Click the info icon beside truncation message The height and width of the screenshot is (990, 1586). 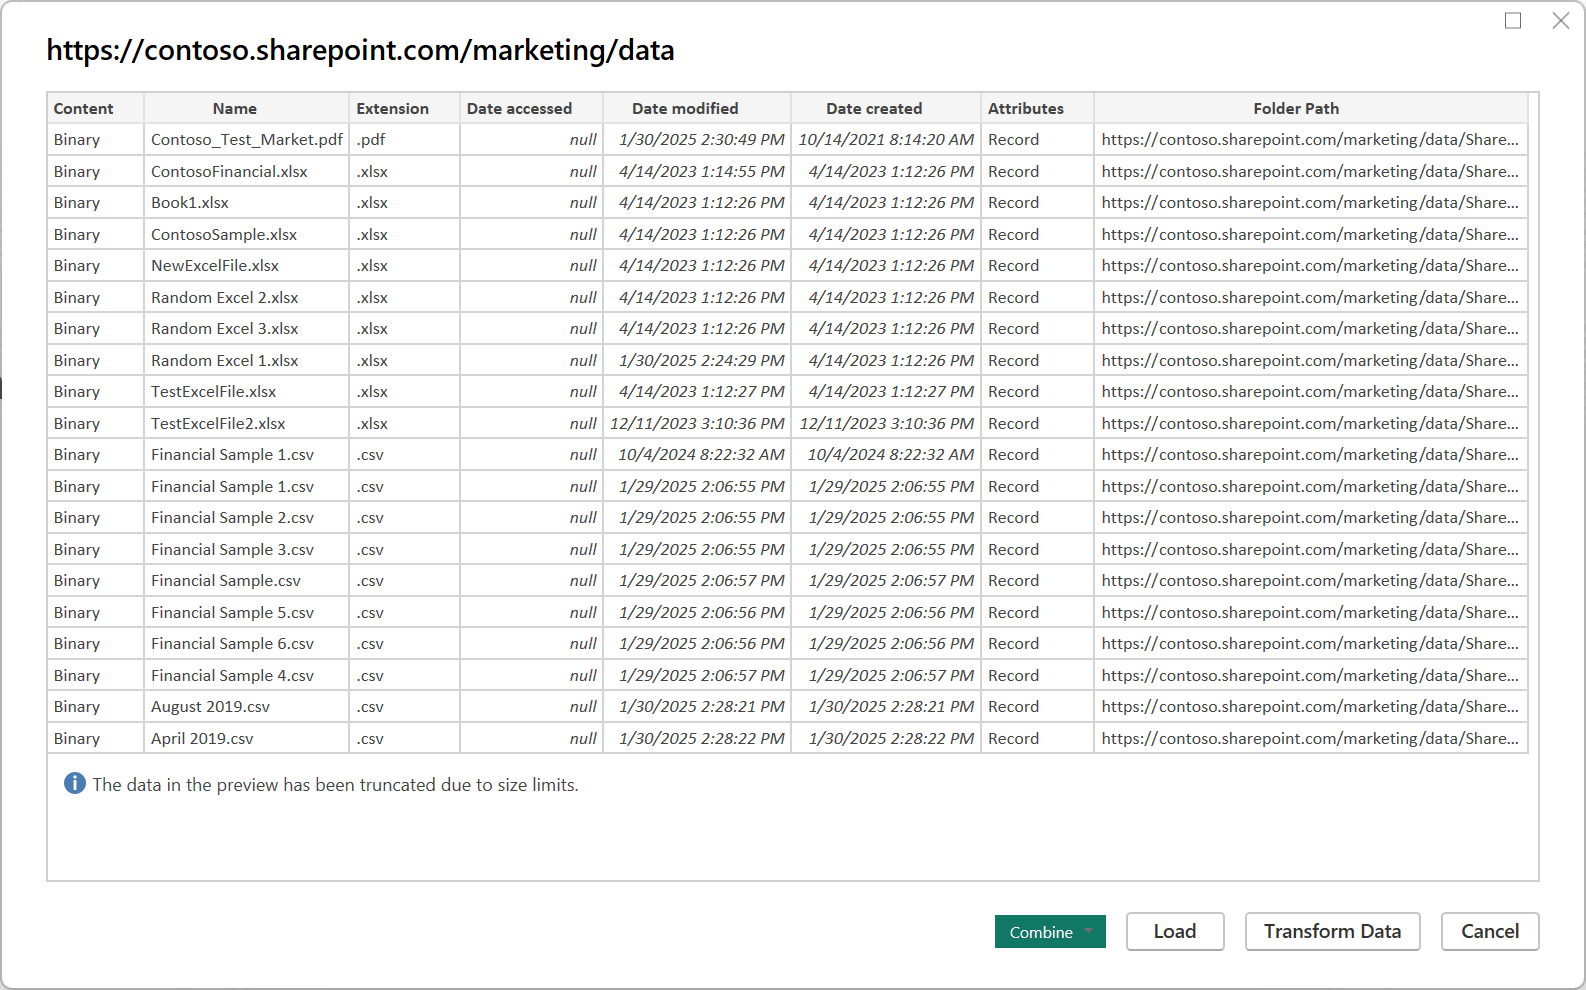(x=75, y=783)
